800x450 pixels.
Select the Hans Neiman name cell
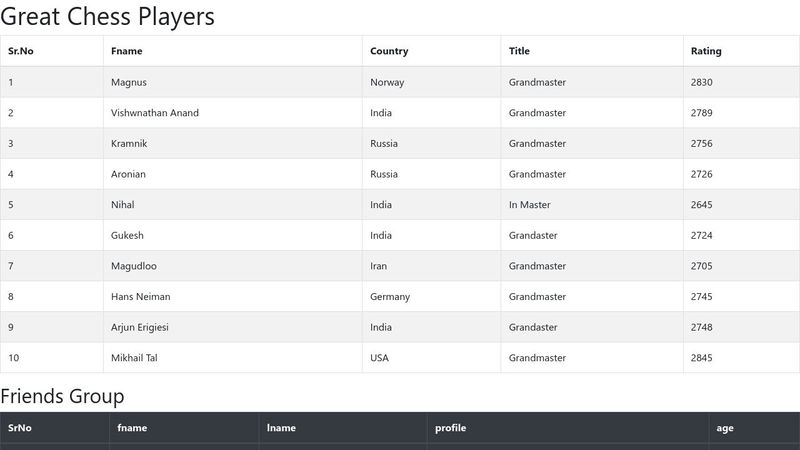(x=141, y=297)
